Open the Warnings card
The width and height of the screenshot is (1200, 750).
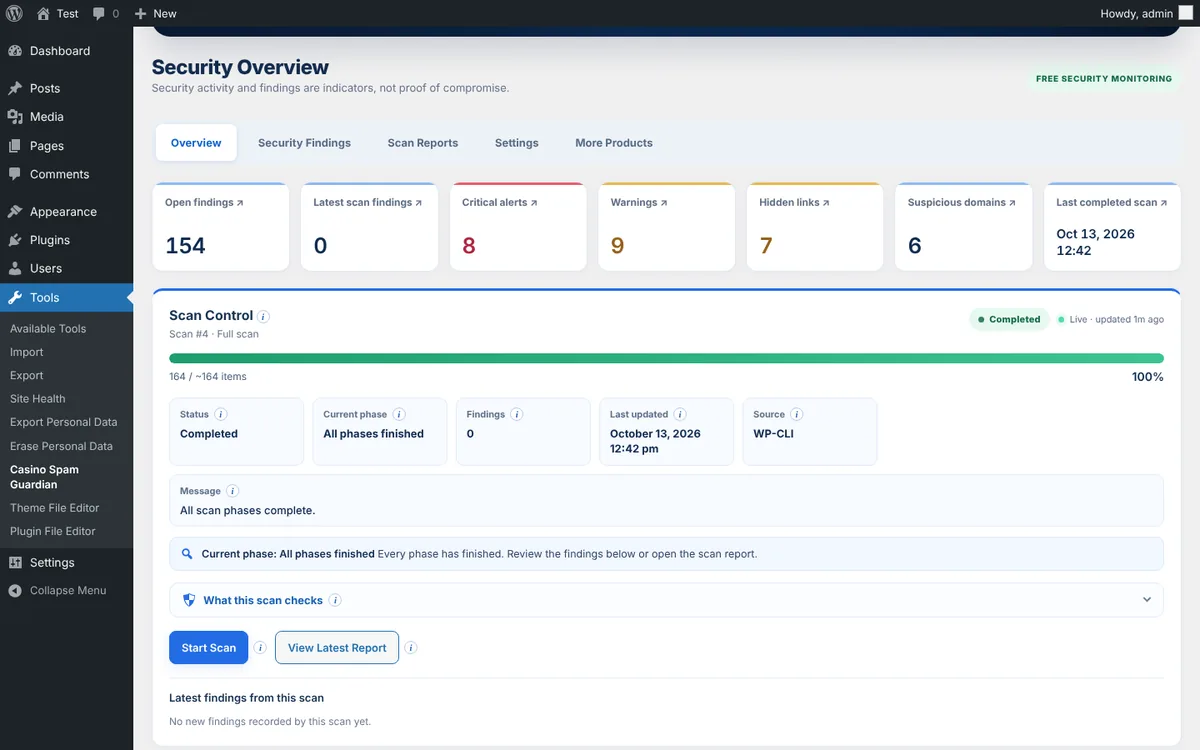coord(666,227)
